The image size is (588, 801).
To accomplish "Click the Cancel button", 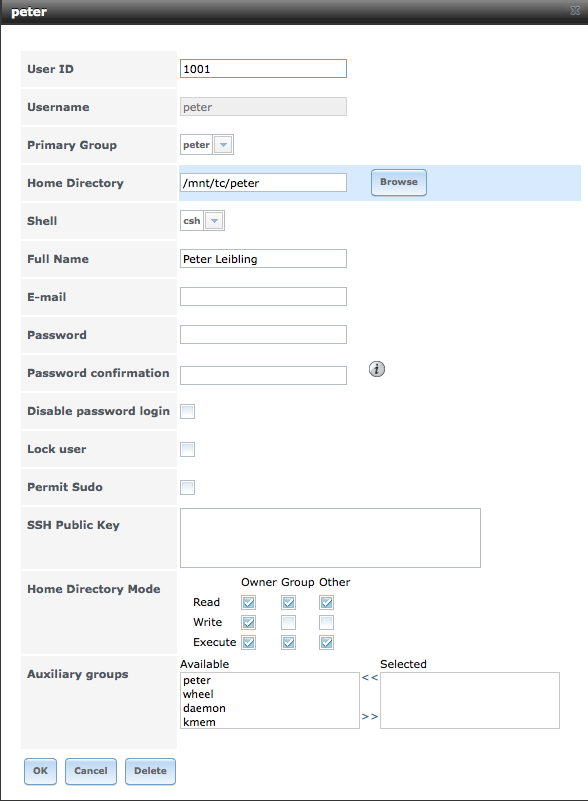I will click(91, 771).
